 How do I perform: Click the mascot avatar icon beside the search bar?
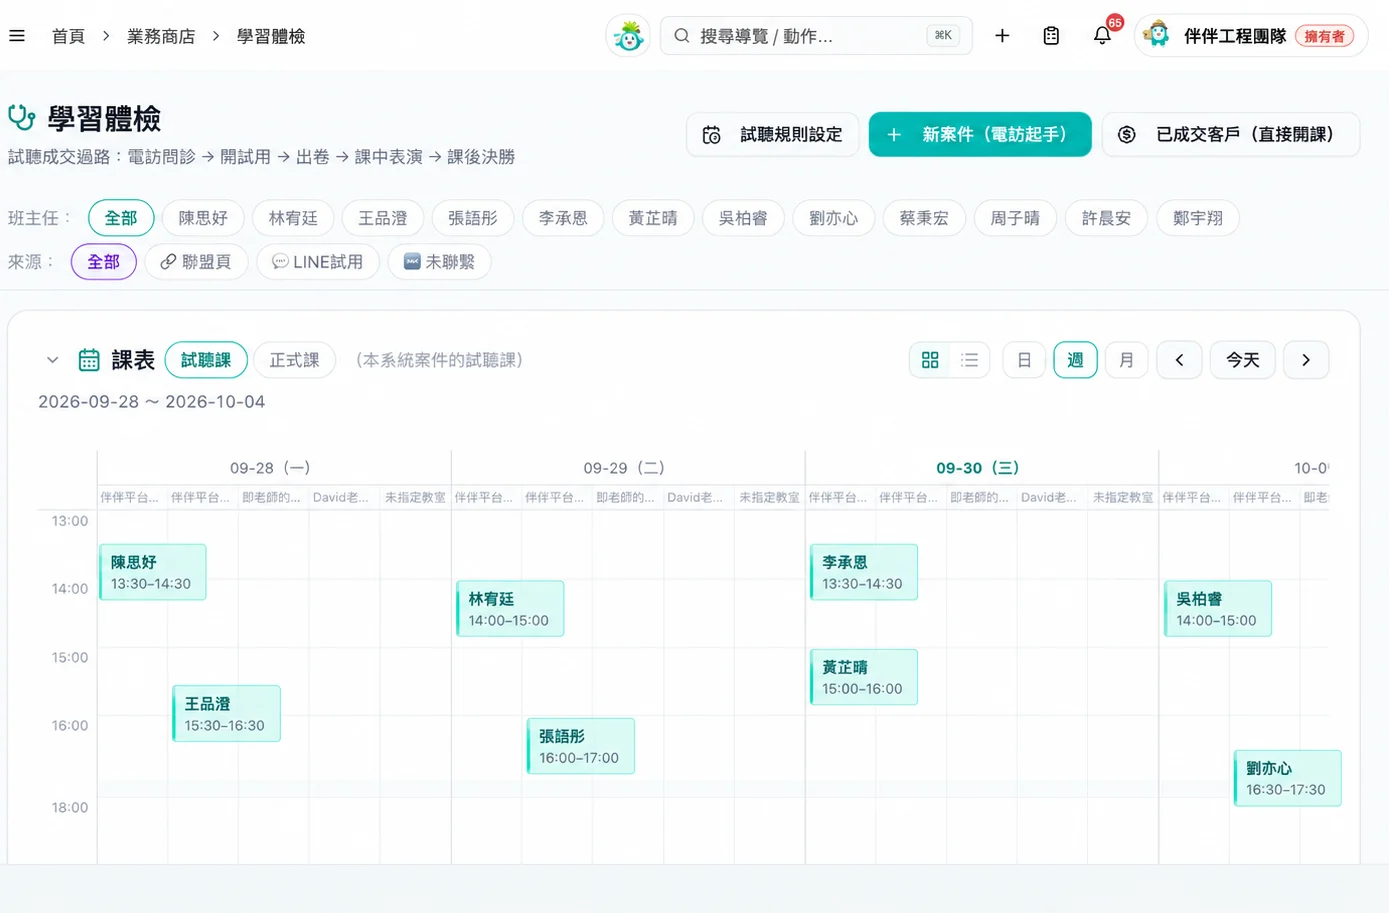[x=628, y=36]
